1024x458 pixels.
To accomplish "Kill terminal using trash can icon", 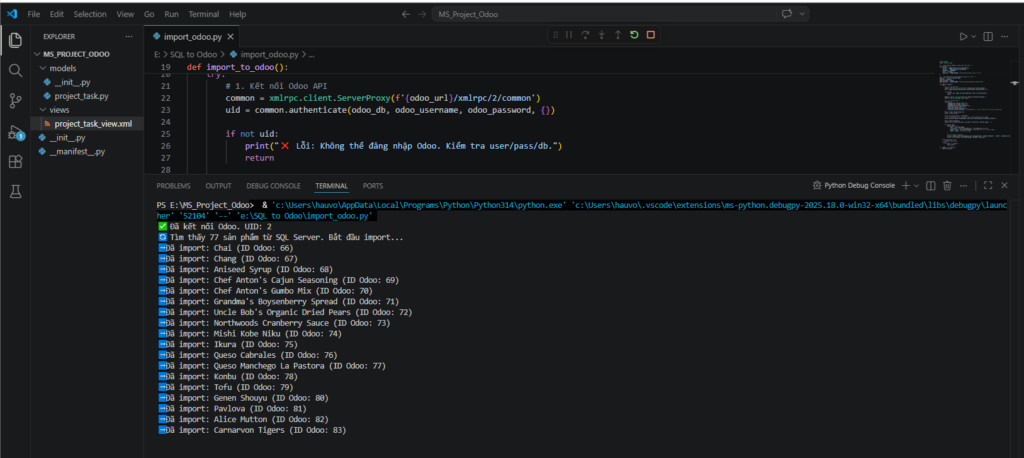I will pyautogui.click(x=947, y=185).
